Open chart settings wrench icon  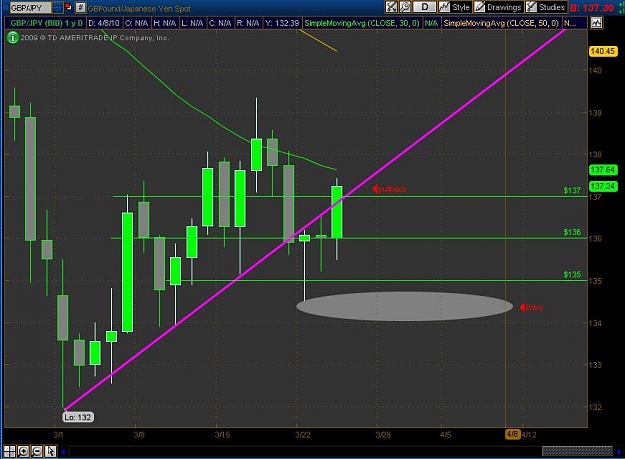[405, 7]
